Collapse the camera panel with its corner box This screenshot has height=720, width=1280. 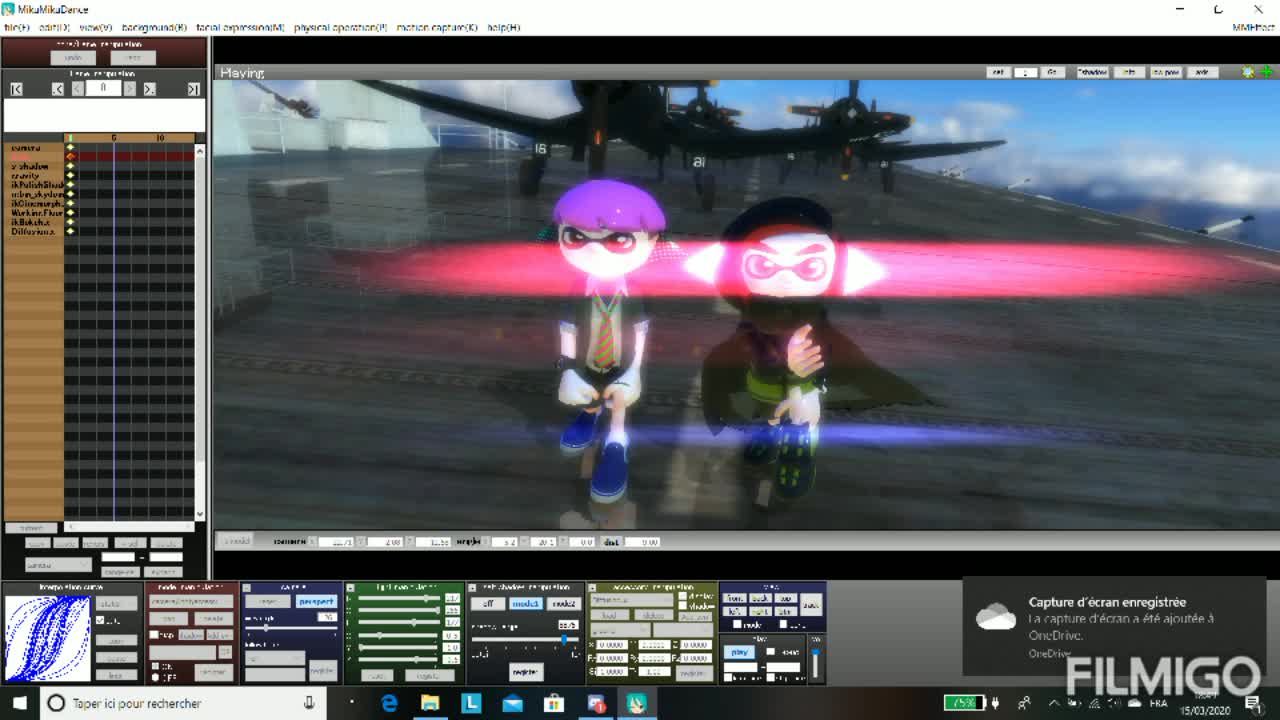[x=247, y=588]
